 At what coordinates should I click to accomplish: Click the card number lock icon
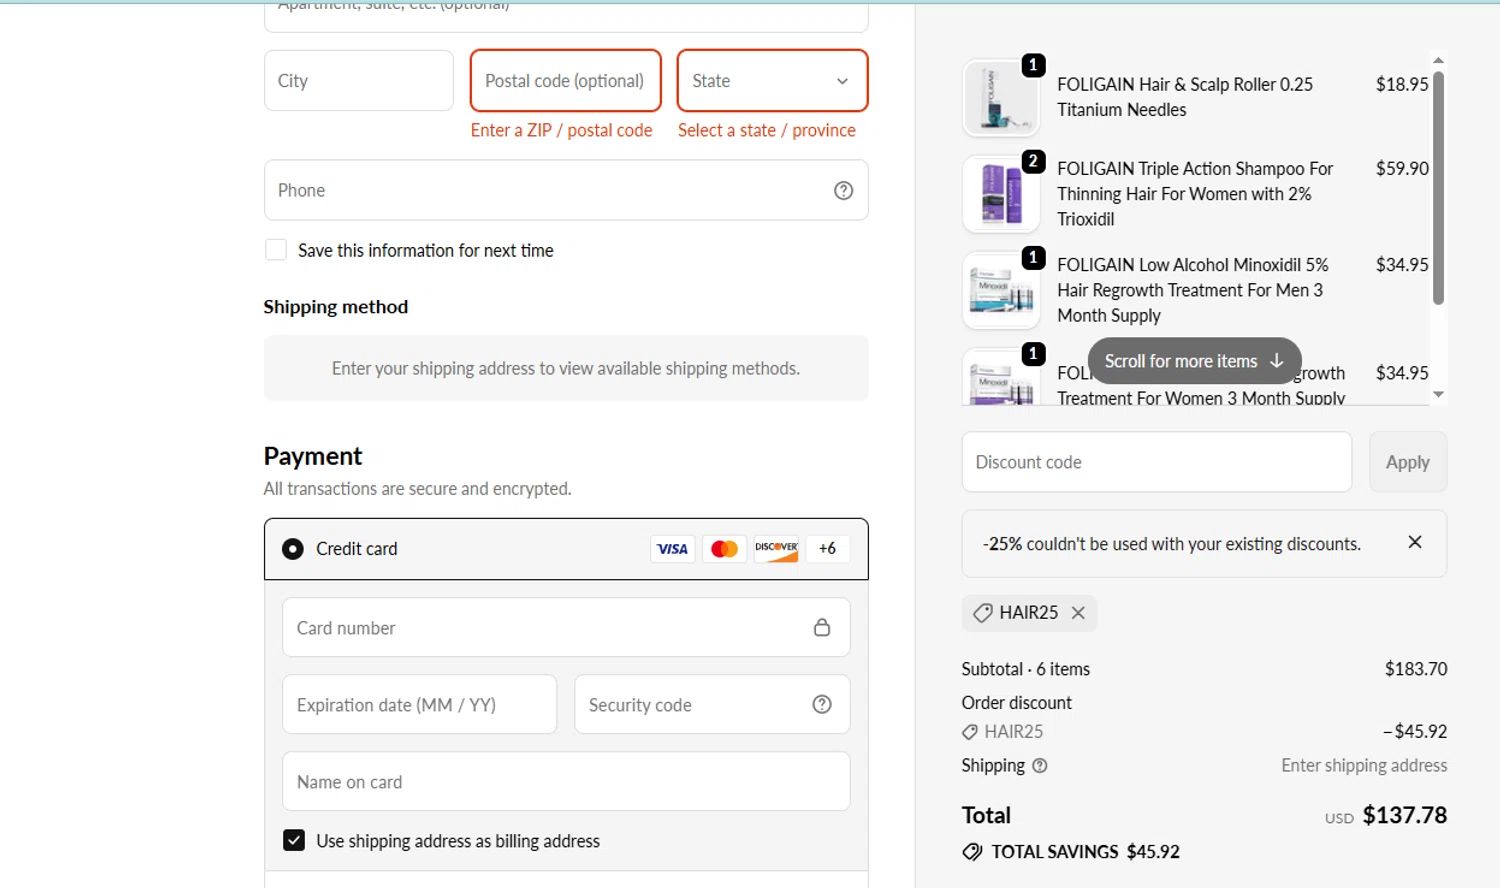pos(821,627)
